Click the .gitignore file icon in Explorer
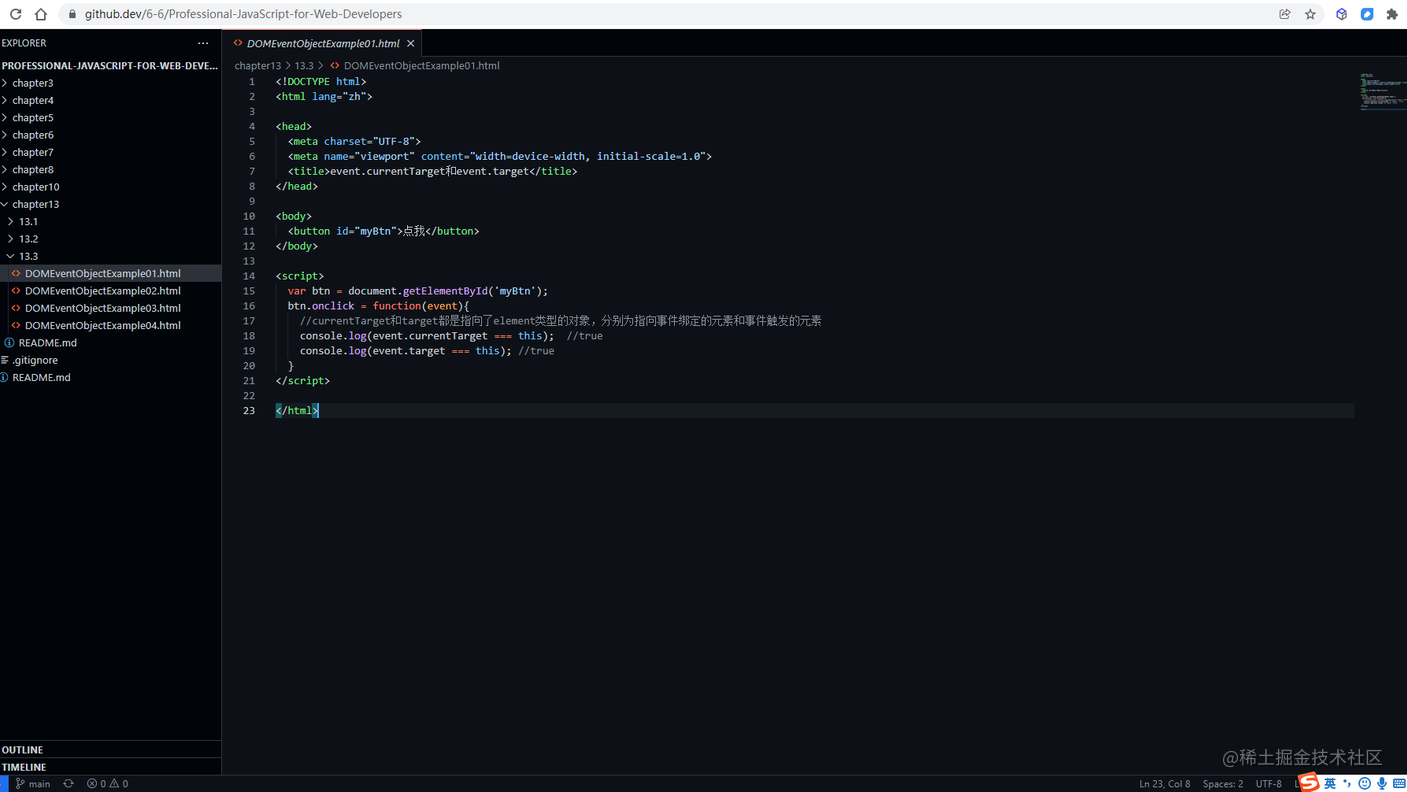 point(7,360)
